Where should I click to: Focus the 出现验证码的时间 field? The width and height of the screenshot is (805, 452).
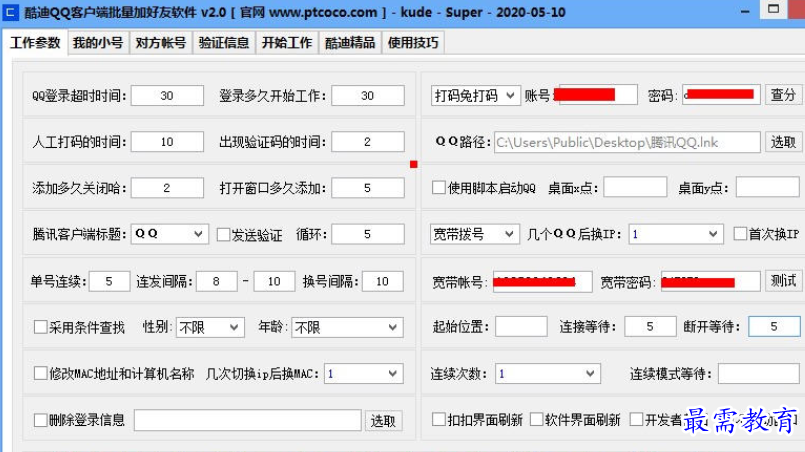click(368, 142)
